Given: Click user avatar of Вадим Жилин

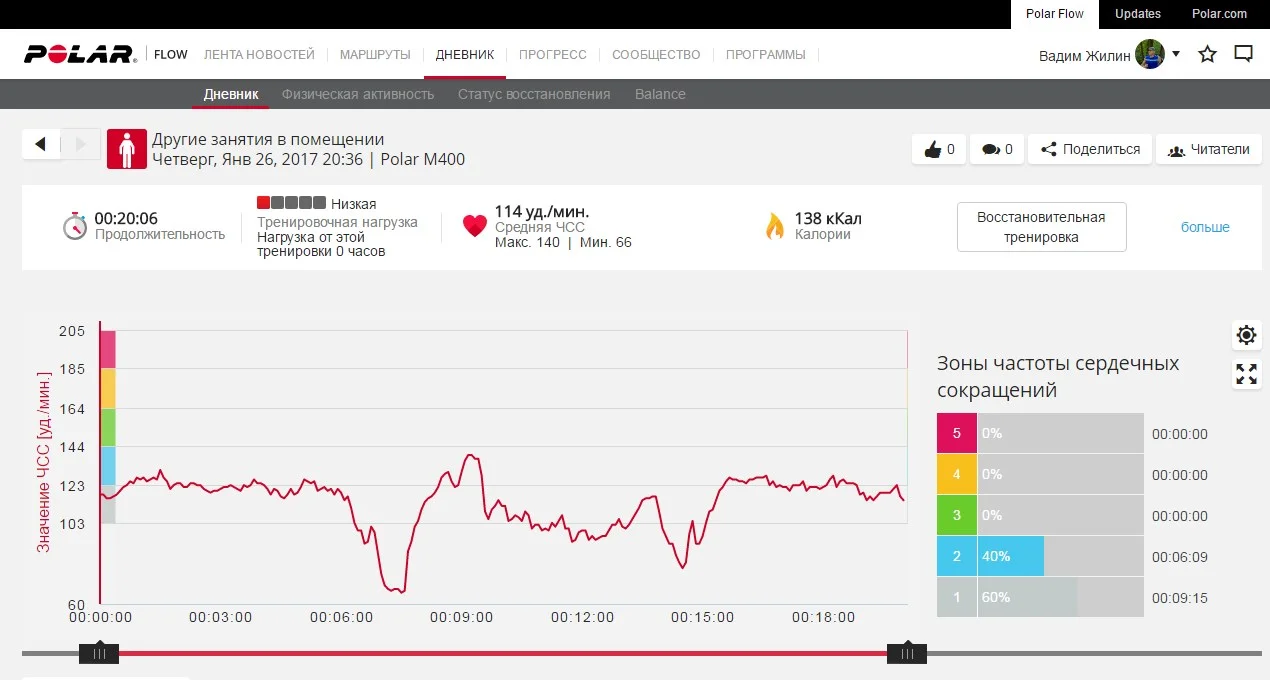Looking at the screenshot, I should pos(1150,55).
